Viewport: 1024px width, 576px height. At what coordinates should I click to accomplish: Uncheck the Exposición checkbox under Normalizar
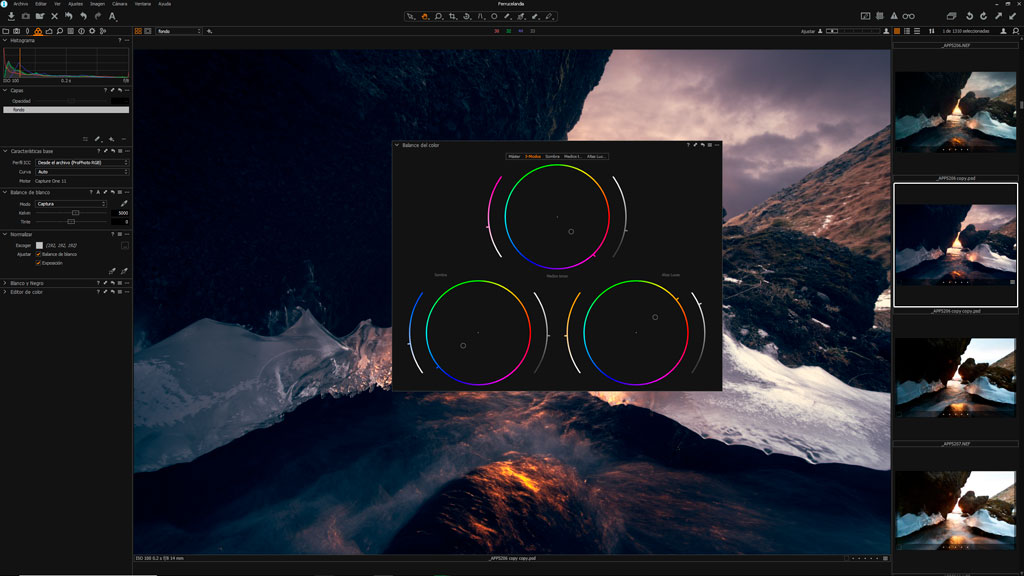(38, 263)
